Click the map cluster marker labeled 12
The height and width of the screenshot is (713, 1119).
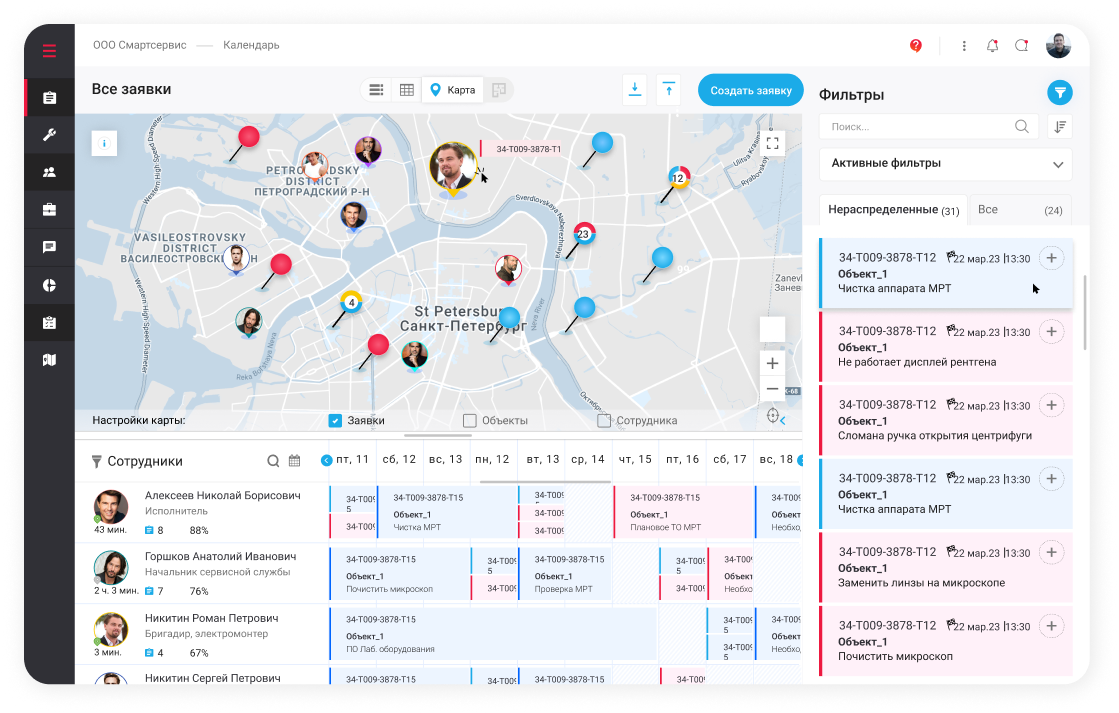[679, 178]
